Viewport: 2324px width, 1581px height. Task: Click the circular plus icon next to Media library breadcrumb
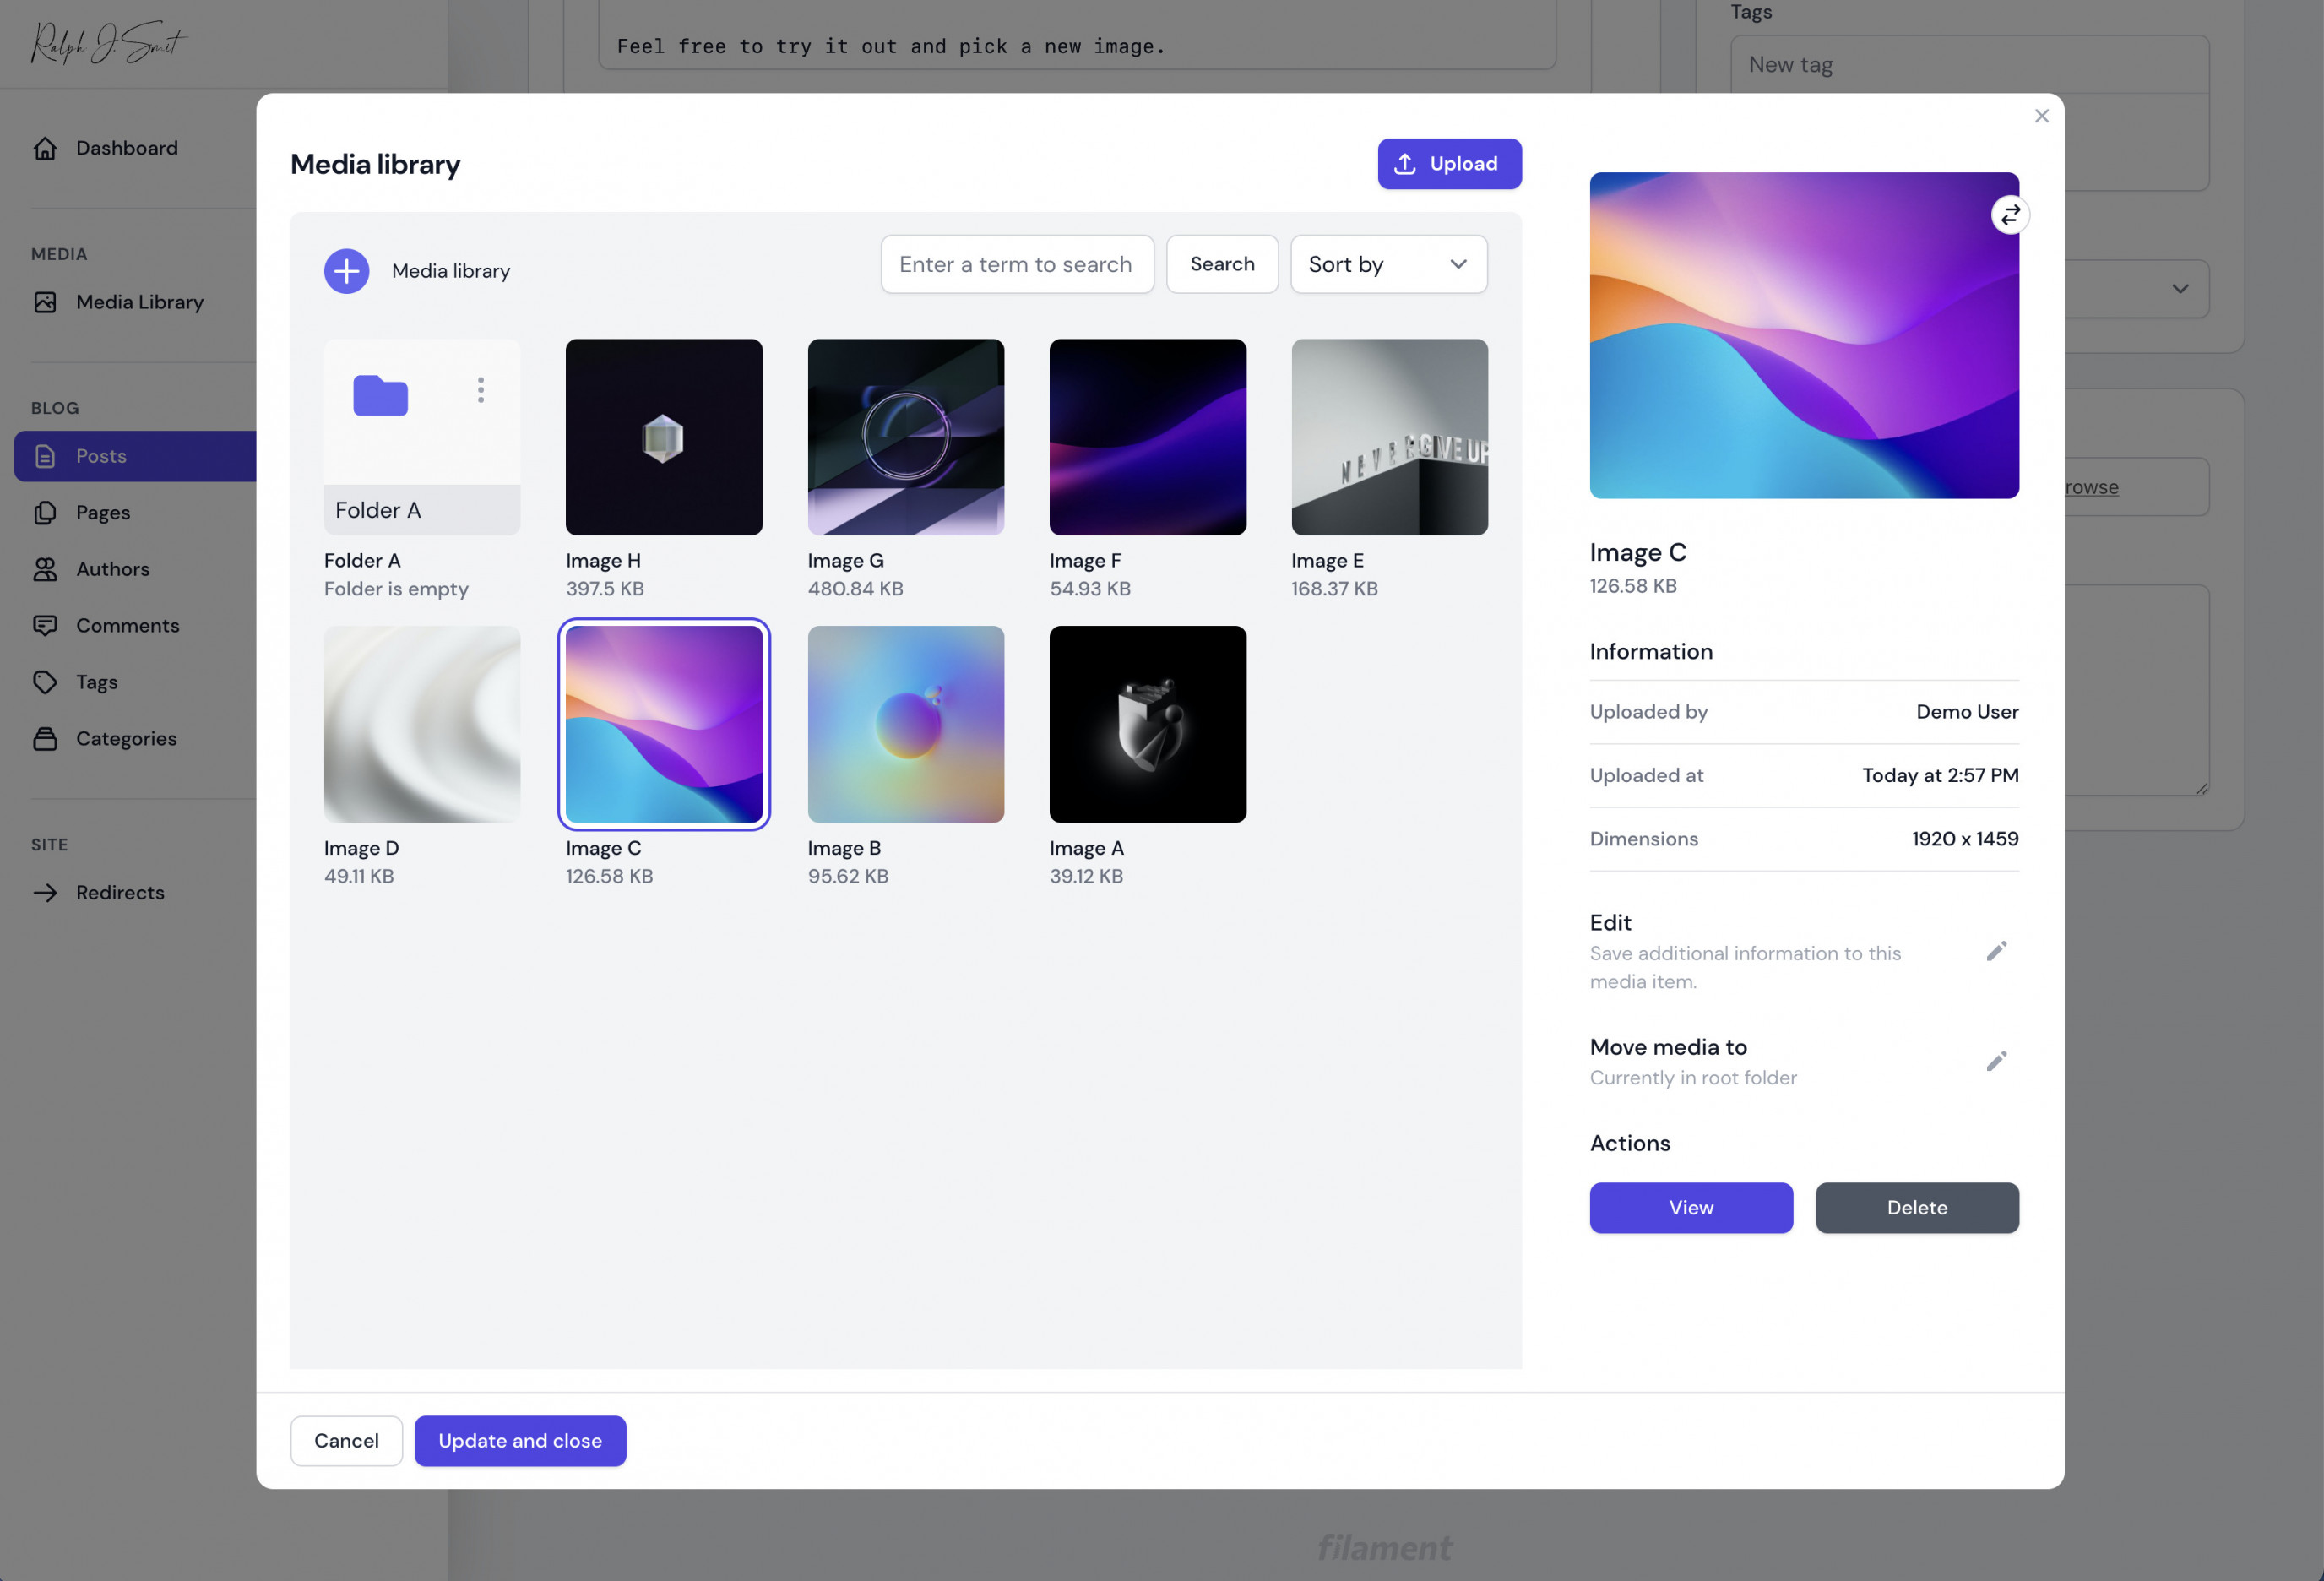tap(346, 270)
